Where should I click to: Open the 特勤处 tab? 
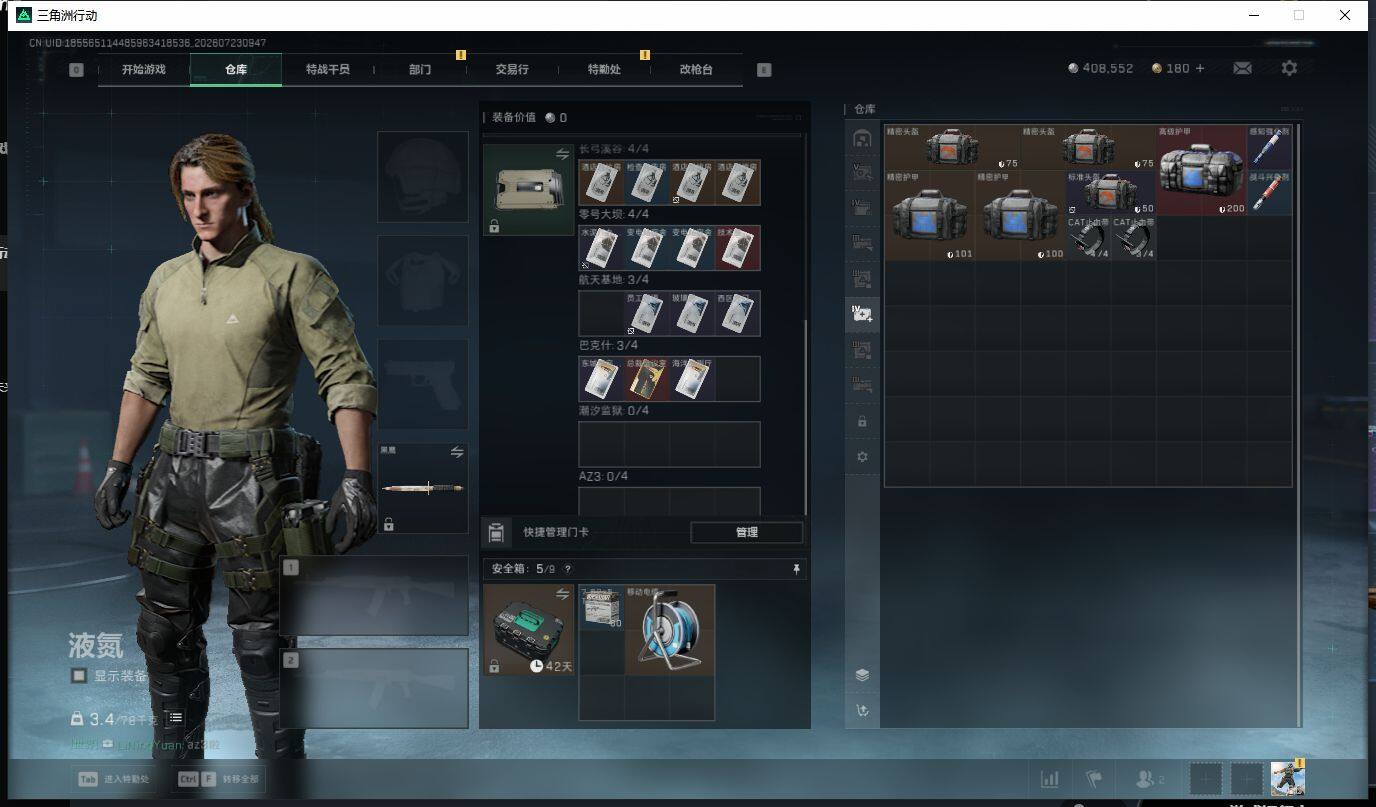(604, 69)
